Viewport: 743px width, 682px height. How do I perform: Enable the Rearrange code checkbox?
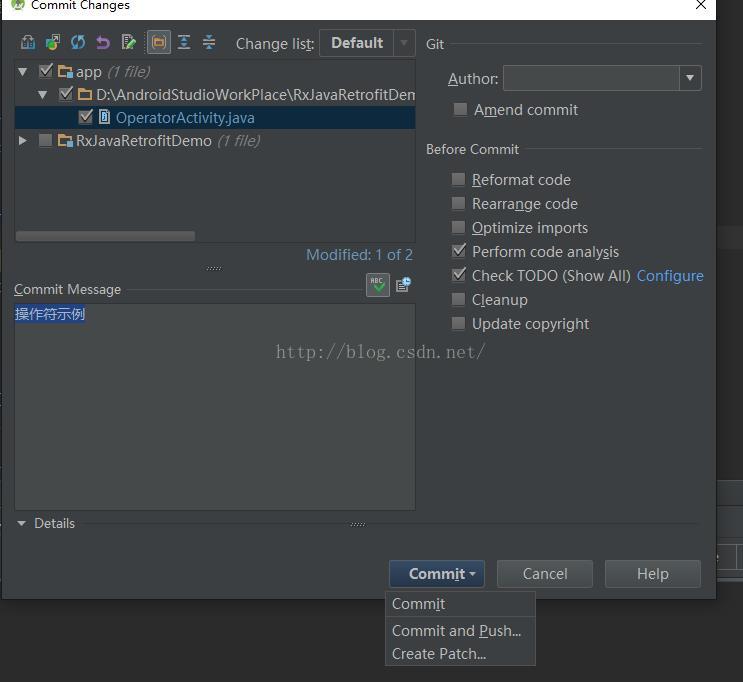[458, 203]
